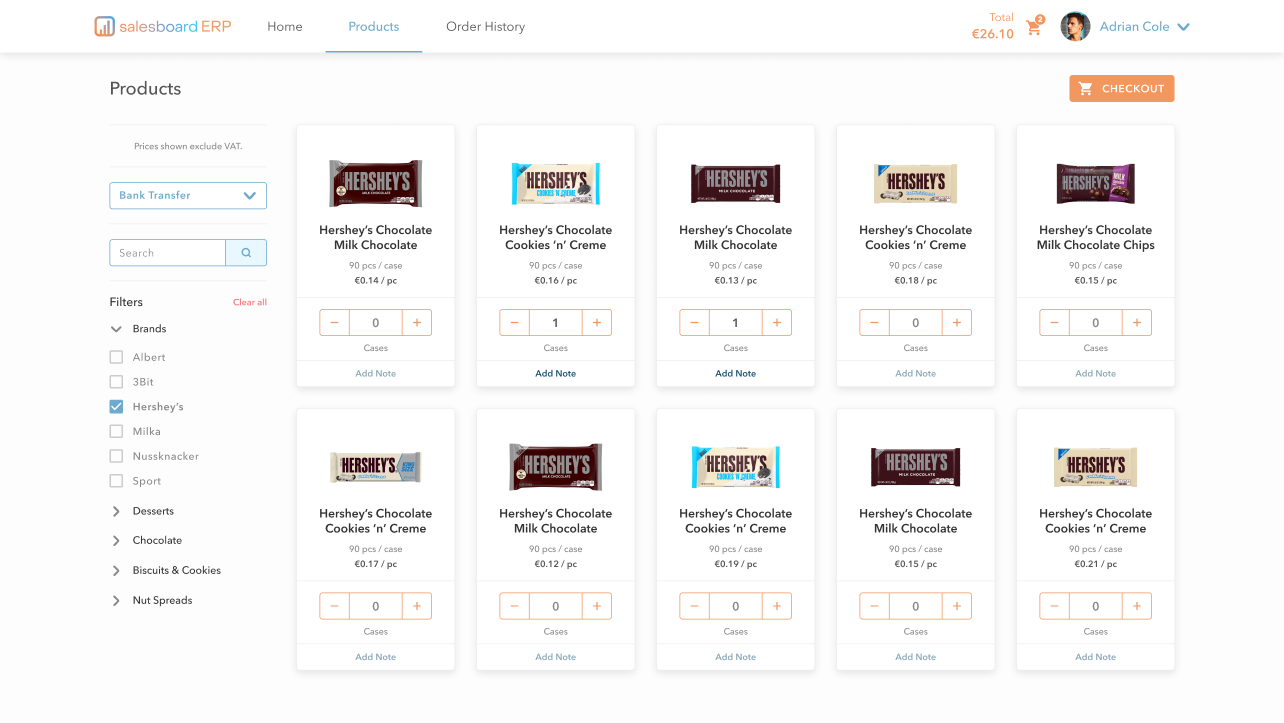The width and height of the screenshot is (1284, 723).
Task: Decrease cases for €0.14 Milk Chocolate
Action: coord(335,323)
